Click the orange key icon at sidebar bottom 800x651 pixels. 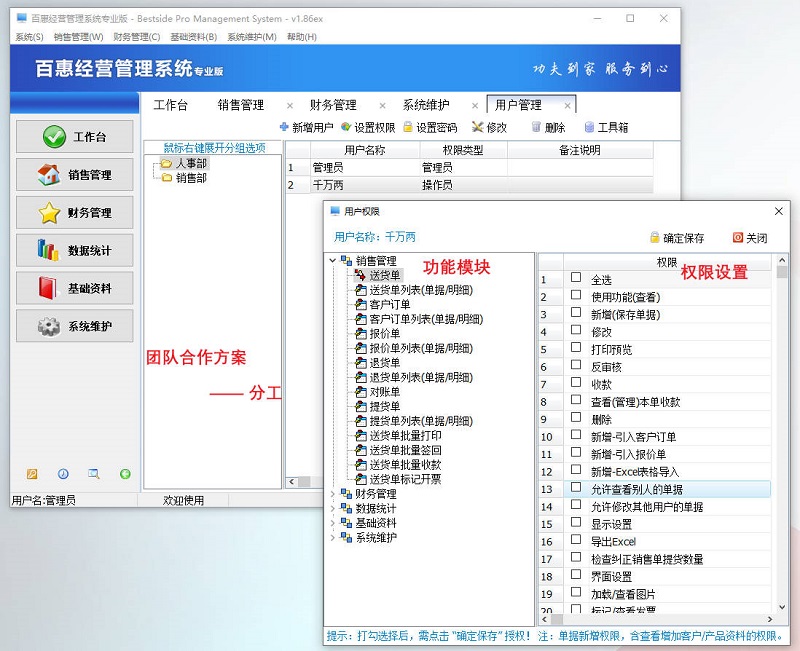[32, 474]
